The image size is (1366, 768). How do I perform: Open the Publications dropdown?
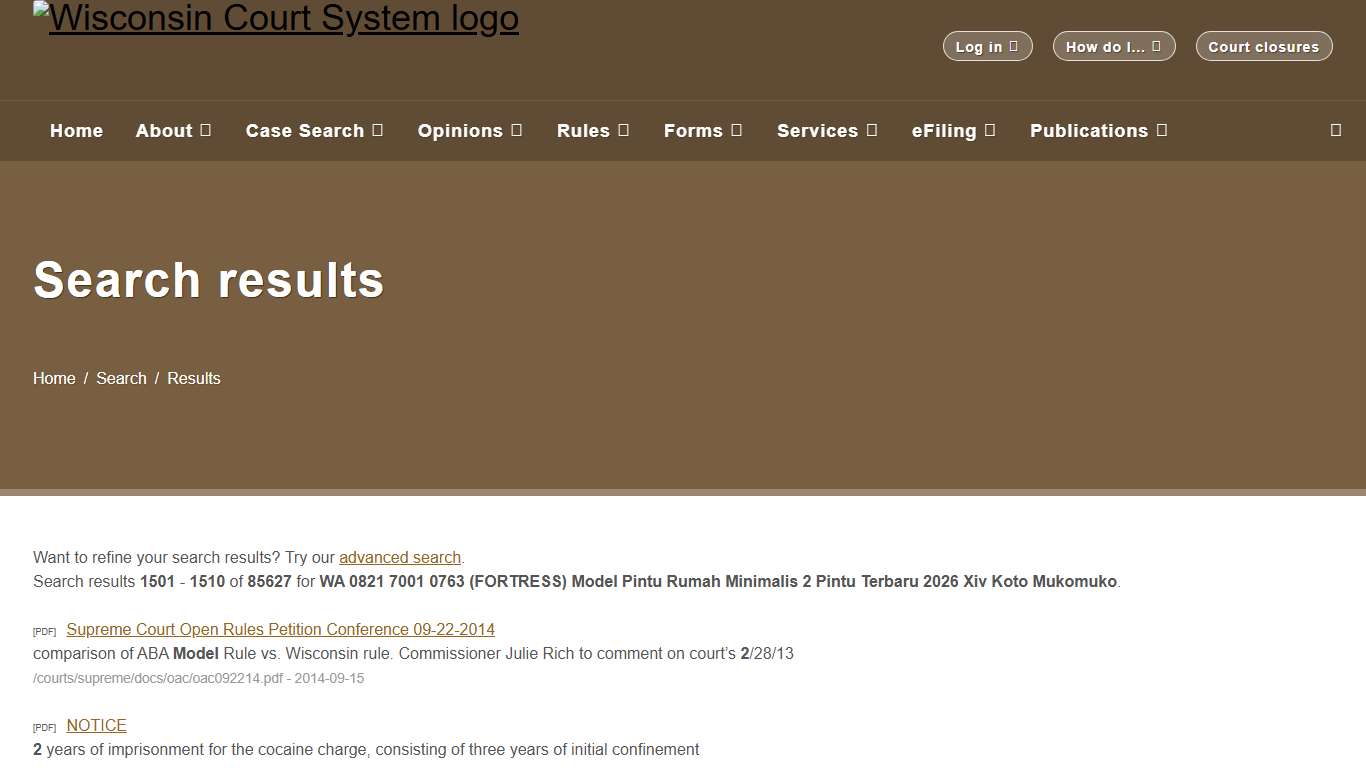click(1098, 130)
